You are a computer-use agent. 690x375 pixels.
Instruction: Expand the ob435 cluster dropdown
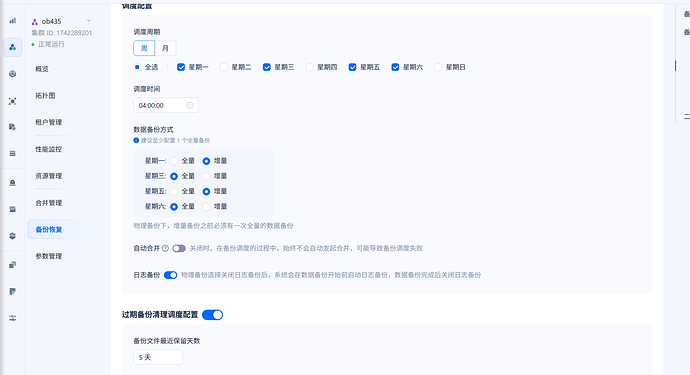tap(88, 21)
